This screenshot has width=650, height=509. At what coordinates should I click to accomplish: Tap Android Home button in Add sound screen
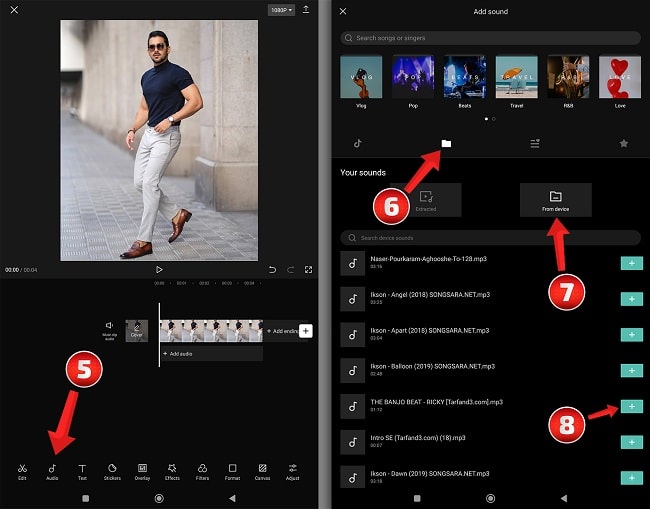(x=490, y=498)
